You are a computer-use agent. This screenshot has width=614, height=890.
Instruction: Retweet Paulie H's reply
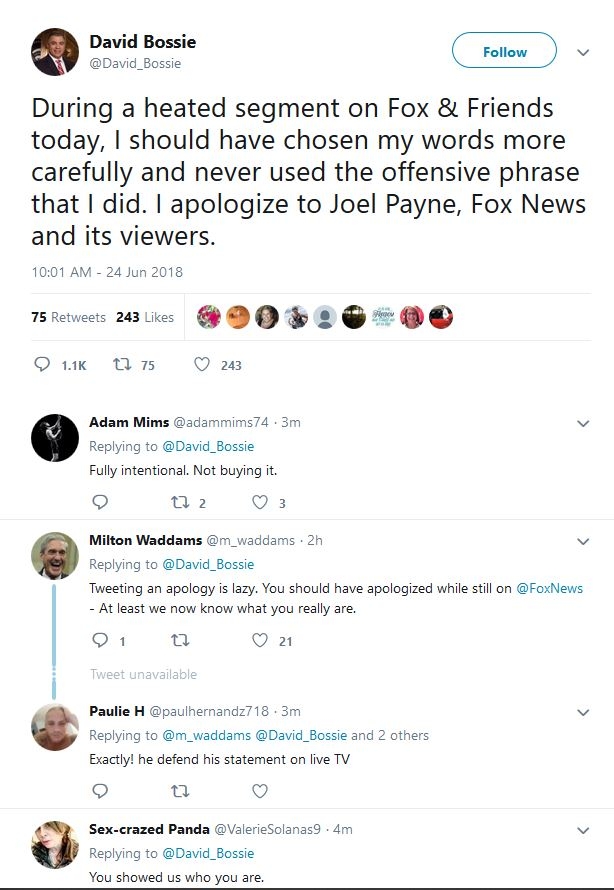[180, 791]
